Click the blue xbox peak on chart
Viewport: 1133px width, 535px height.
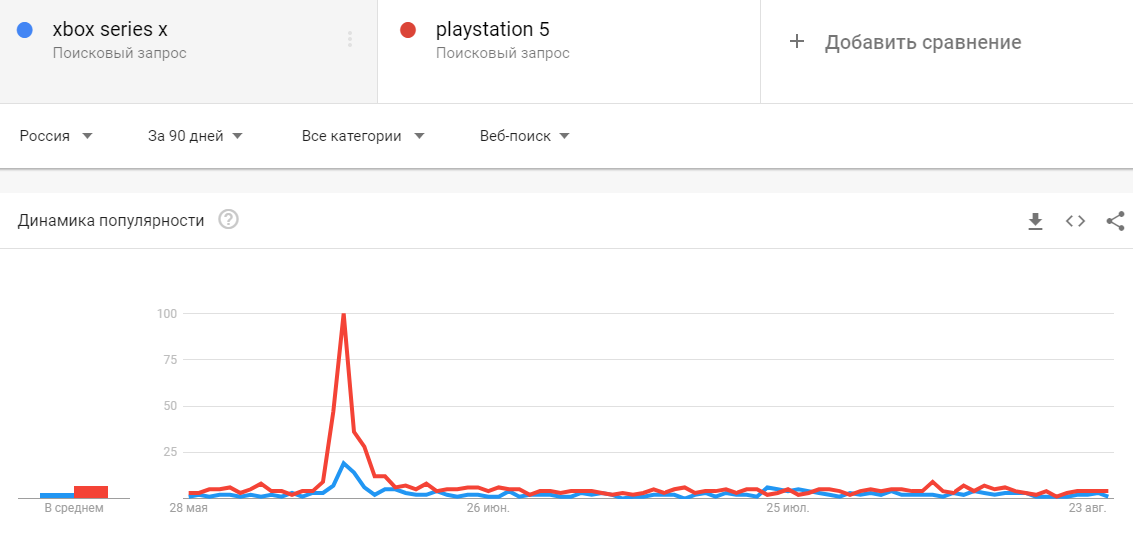pyautogui.click(x=344, y=463)
